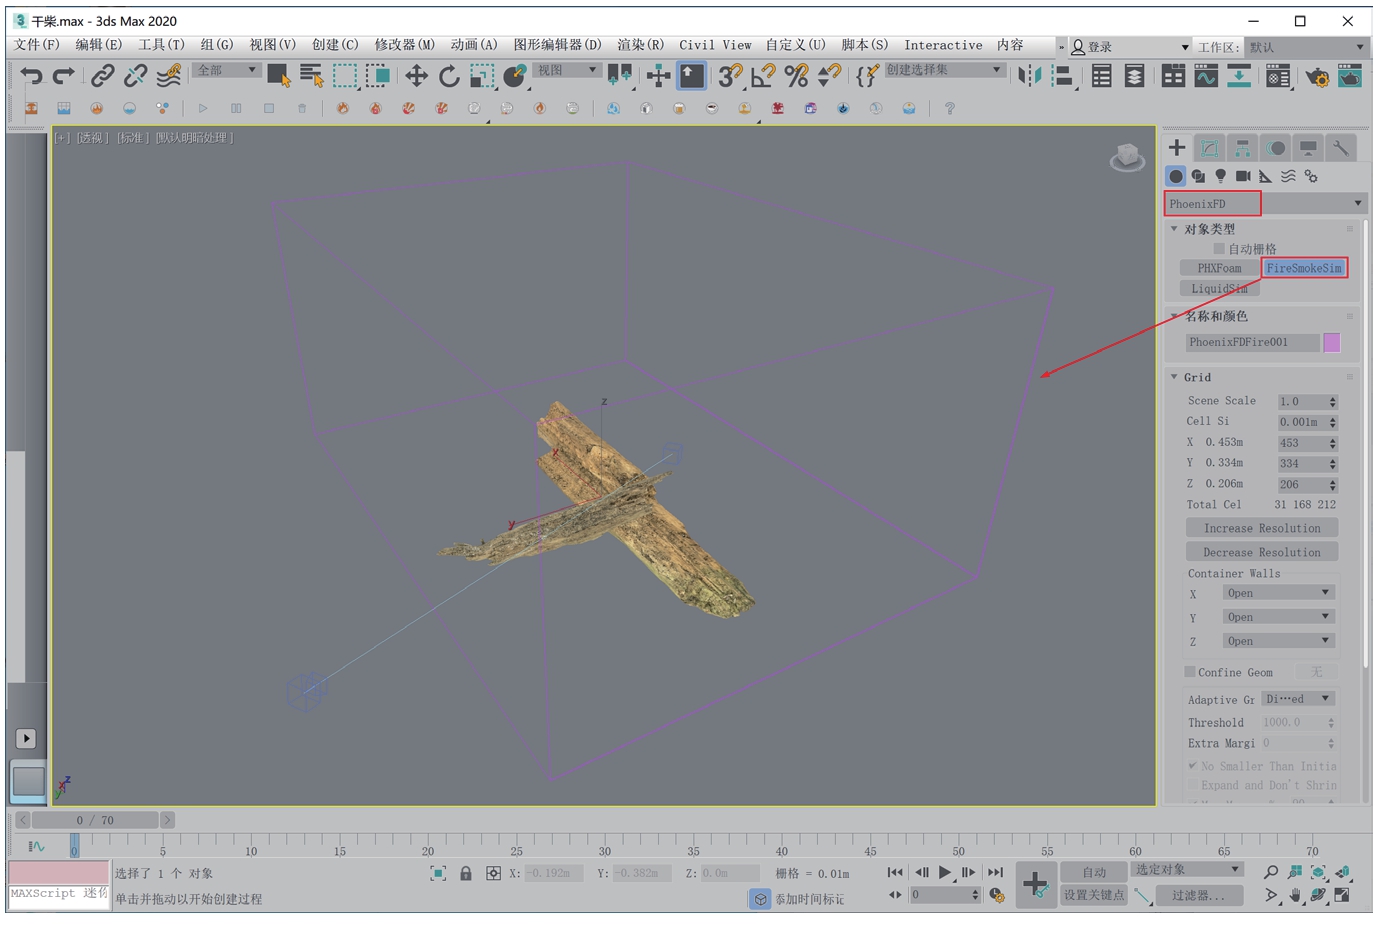Image resolution: width=1381 pixels, height=926 pixels.
Task: Click the Mirror tool icon
Action: [x=1029, y=76]
